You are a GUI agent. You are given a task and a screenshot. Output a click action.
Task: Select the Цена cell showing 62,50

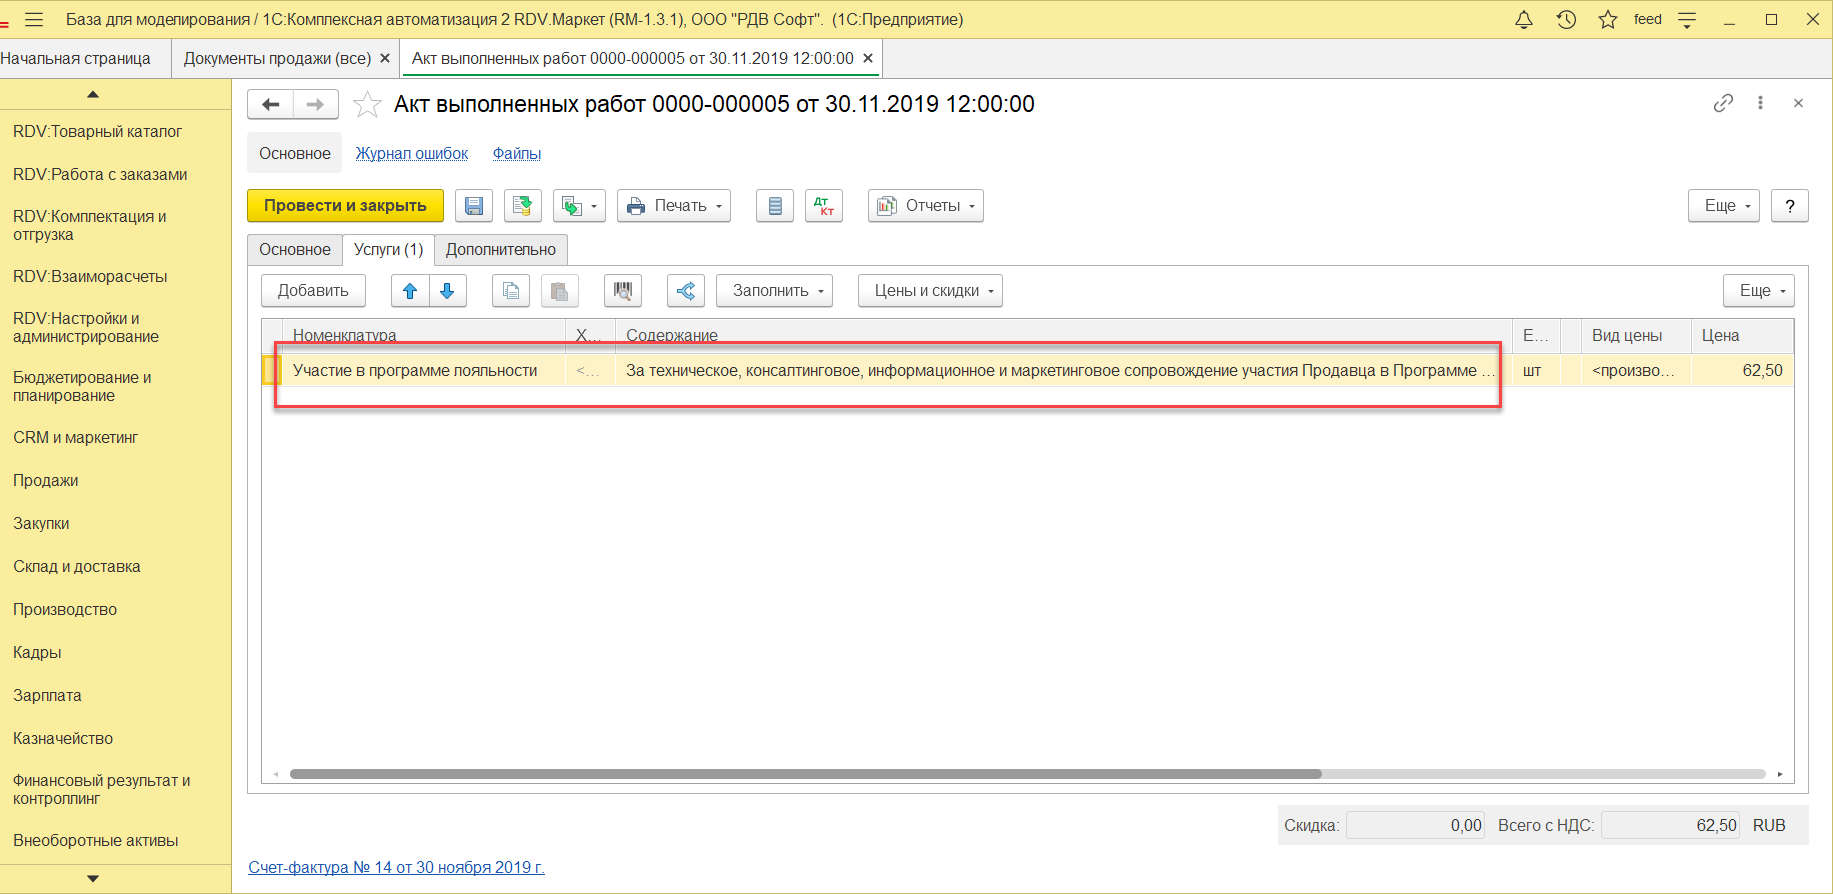1741,371
